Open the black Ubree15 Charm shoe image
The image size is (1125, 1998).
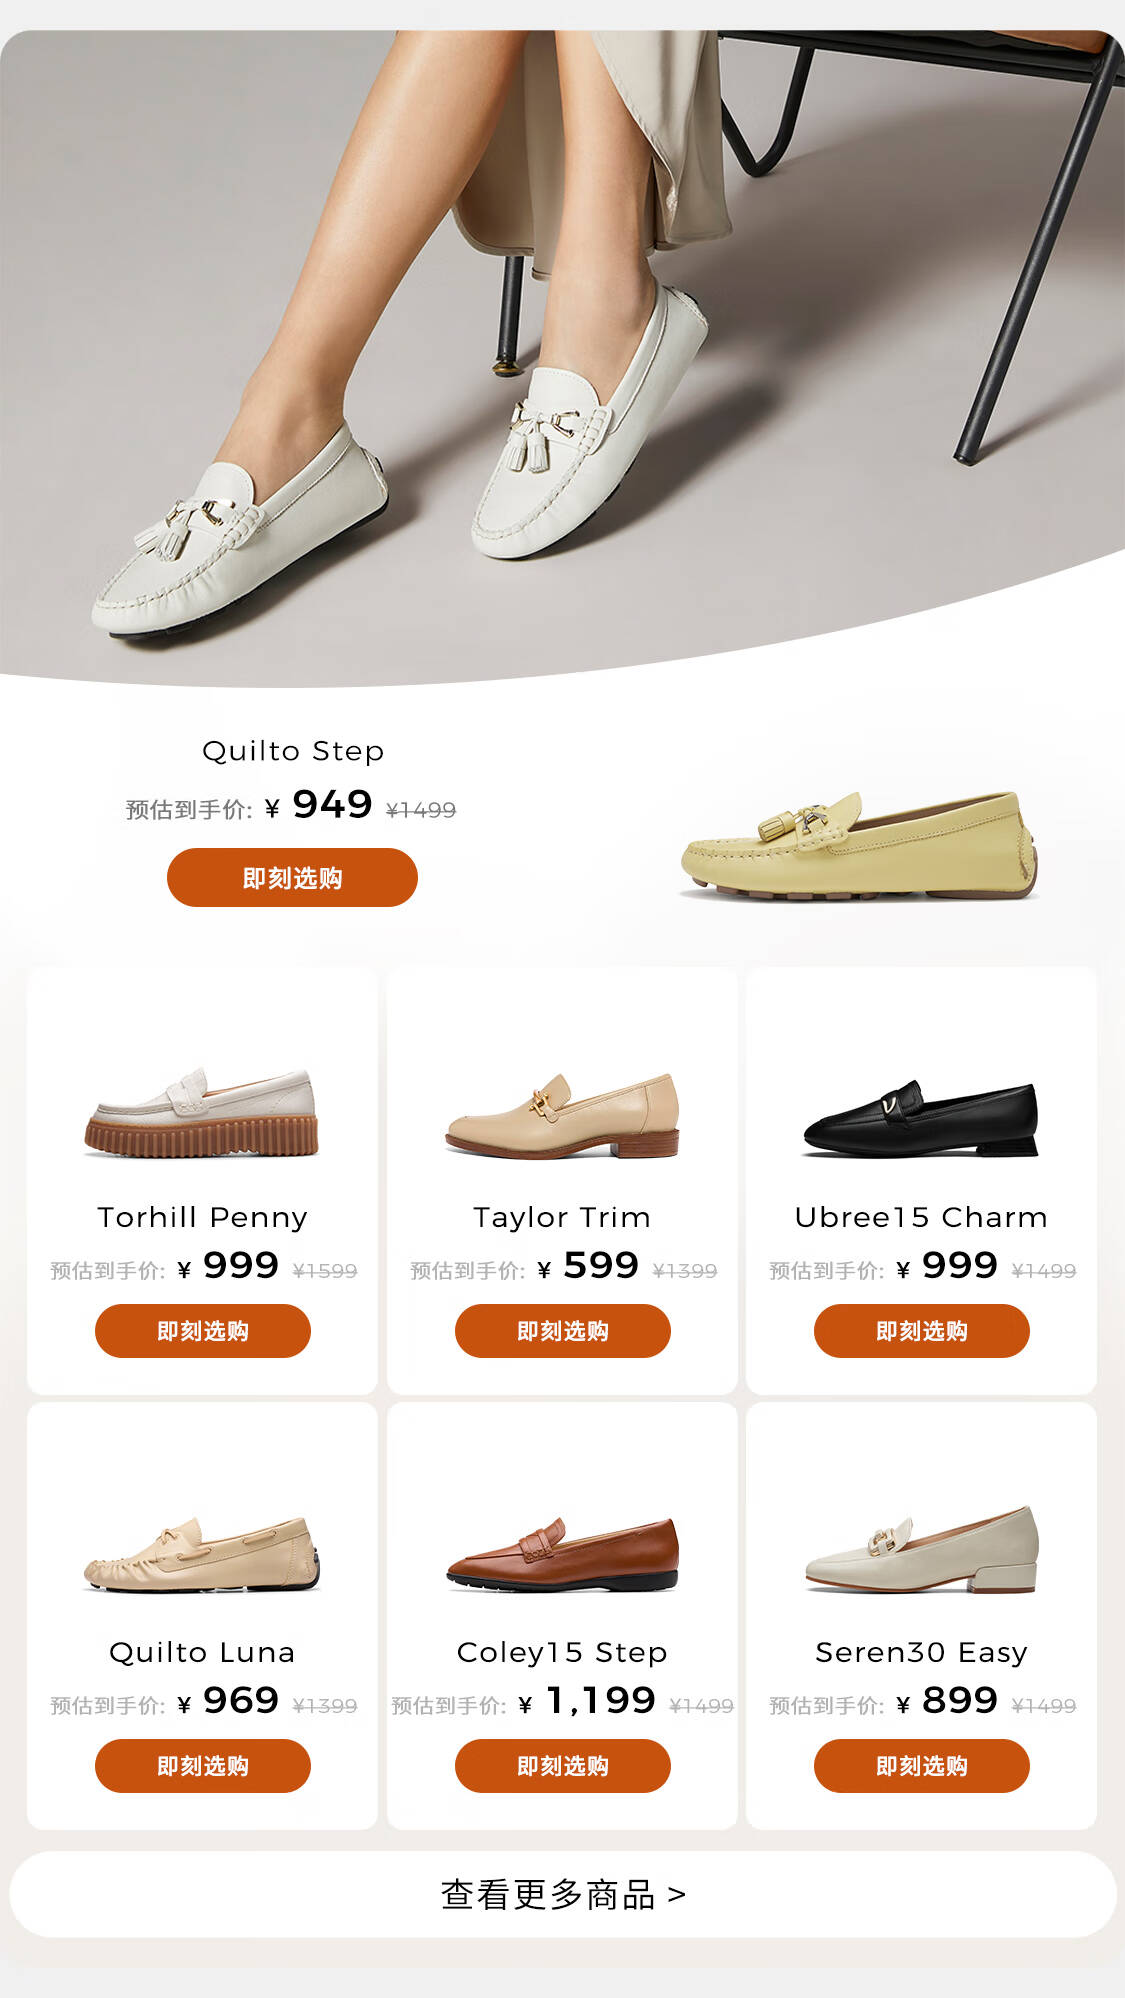921,1118
